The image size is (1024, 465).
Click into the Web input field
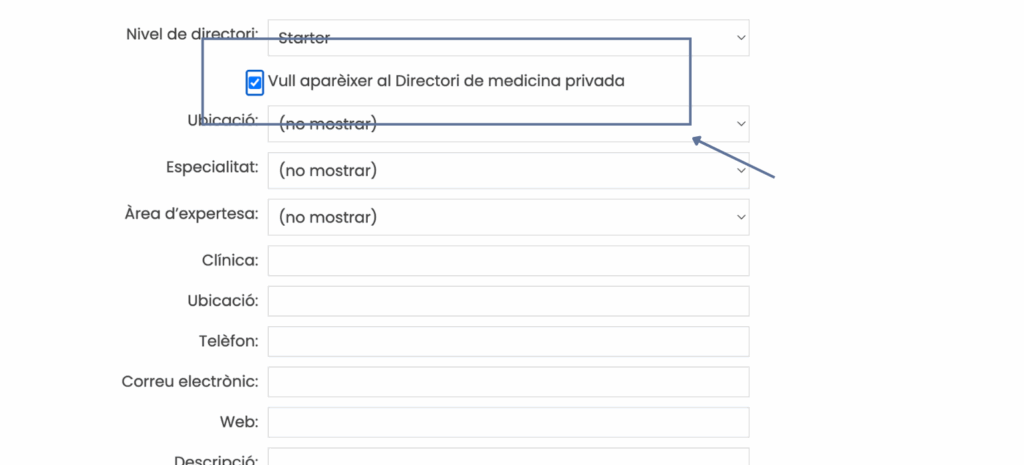click(508, 422)
